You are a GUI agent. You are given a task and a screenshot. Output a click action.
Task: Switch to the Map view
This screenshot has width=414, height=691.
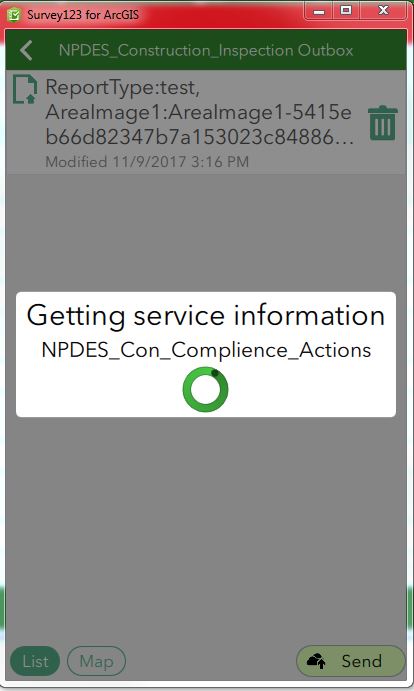(x=97, y=661)
